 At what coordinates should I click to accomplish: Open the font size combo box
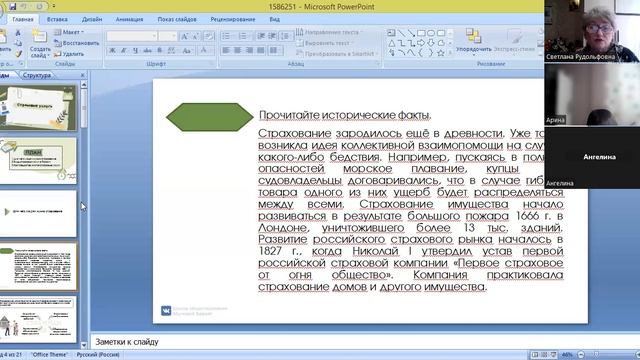tap(168, 36)
